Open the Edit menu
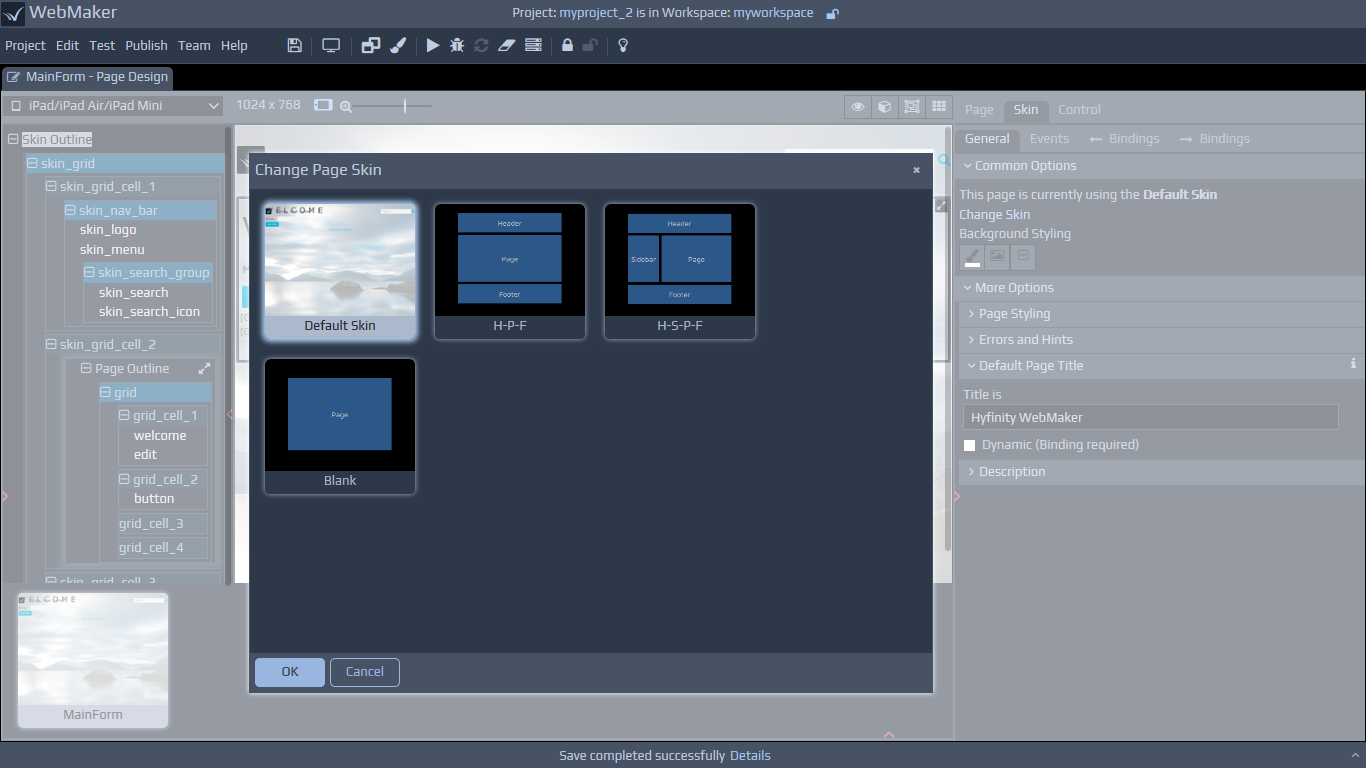The image size is (1366, 768). (x=67, y=45)
